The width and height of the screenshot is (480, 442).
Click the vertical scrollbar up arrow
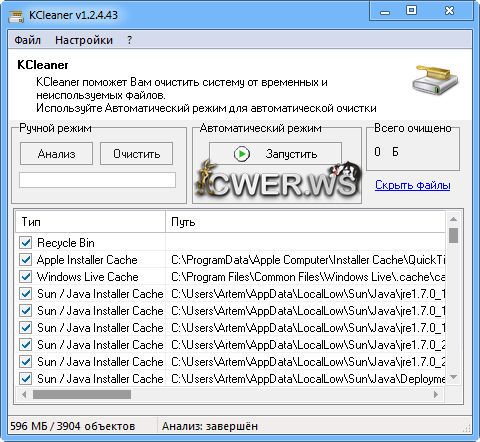click(x=453, y=219)
